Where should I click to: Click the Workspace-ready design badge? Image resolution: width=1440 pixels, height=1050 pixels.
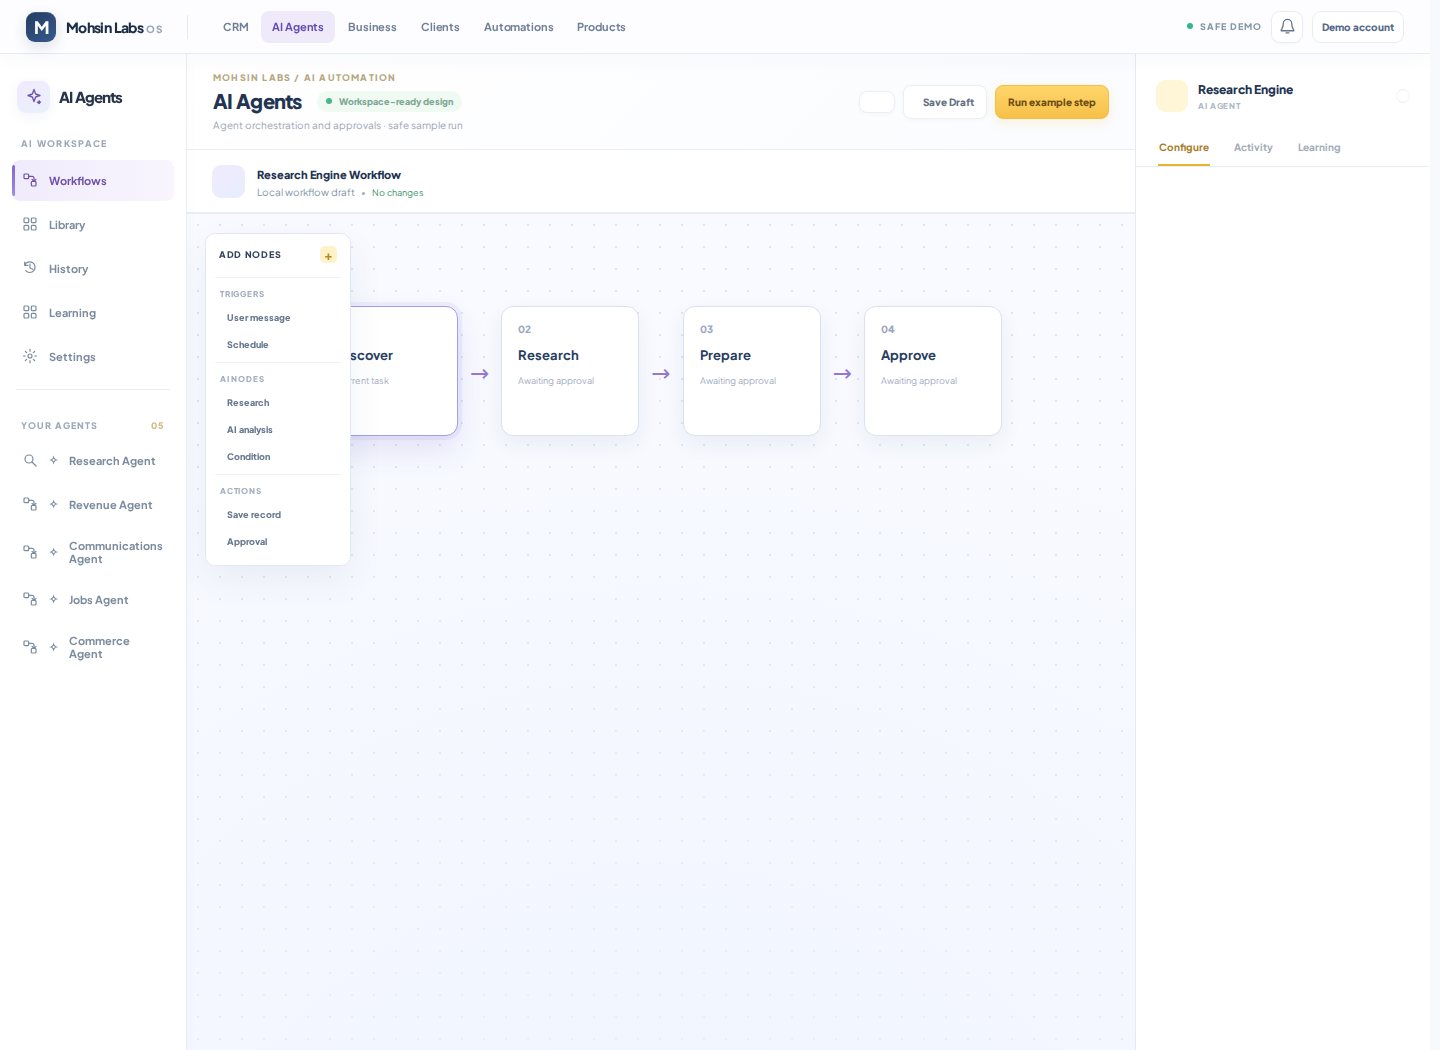pyautogui.click(x=390, y=102)
